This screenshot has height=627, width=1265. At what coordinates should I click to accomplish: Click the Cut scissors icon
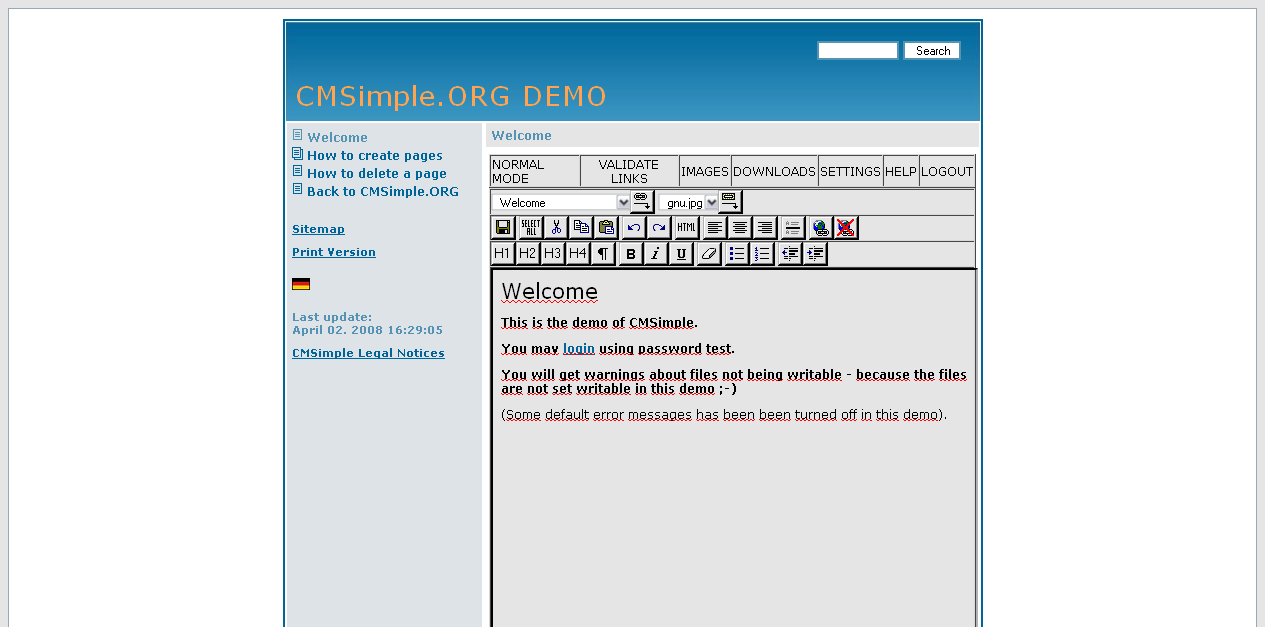556,228
